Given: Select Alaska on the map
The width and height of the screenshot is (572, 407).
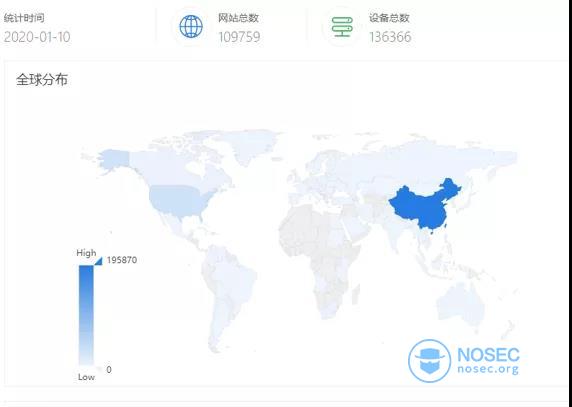Looking at the screenshot, I should 113,159.
